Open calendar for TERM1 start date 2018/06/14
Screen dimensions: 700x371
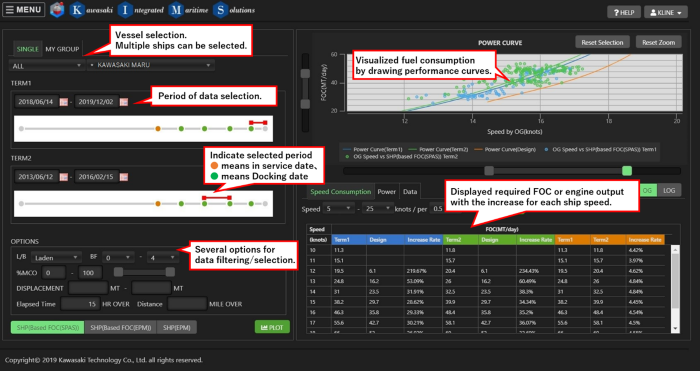[64, 102]
